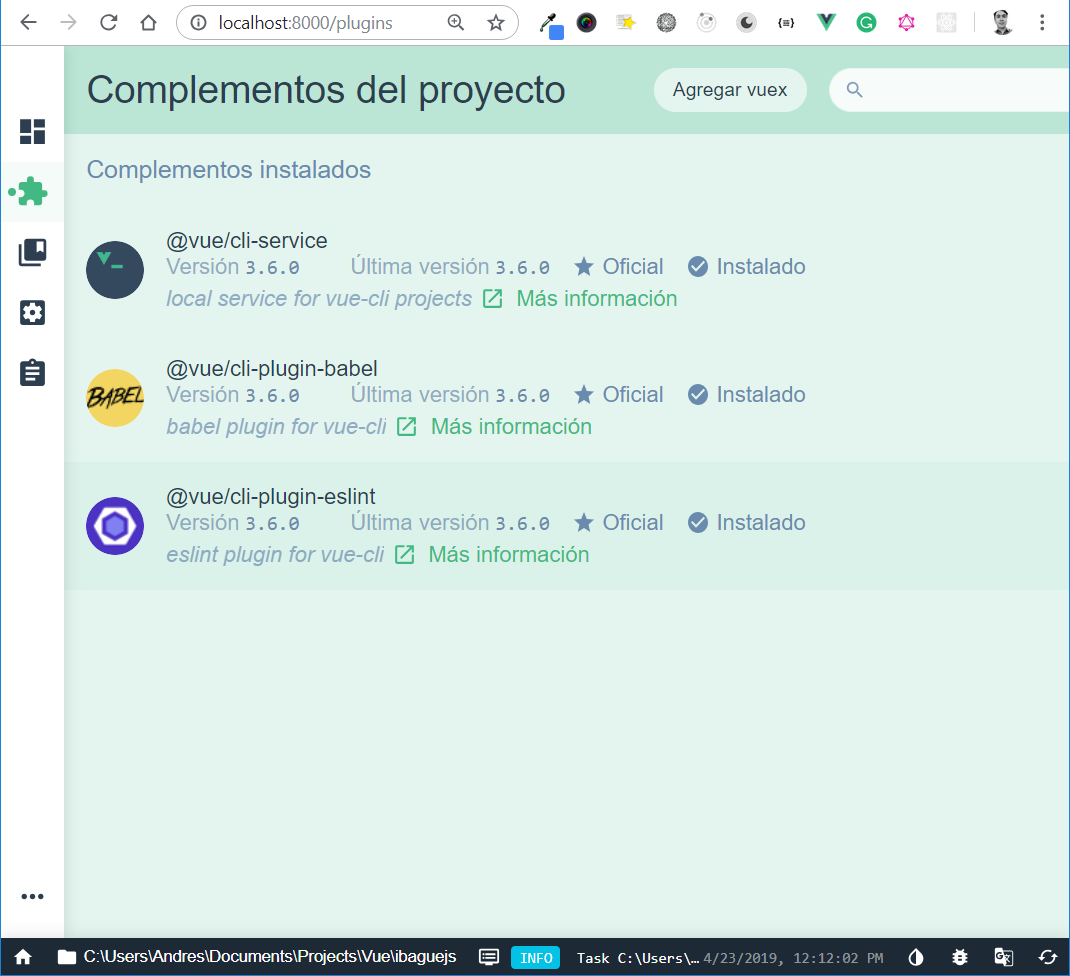Click the ESLint plugin logo

pyautogui.click(x=115, y=526)
